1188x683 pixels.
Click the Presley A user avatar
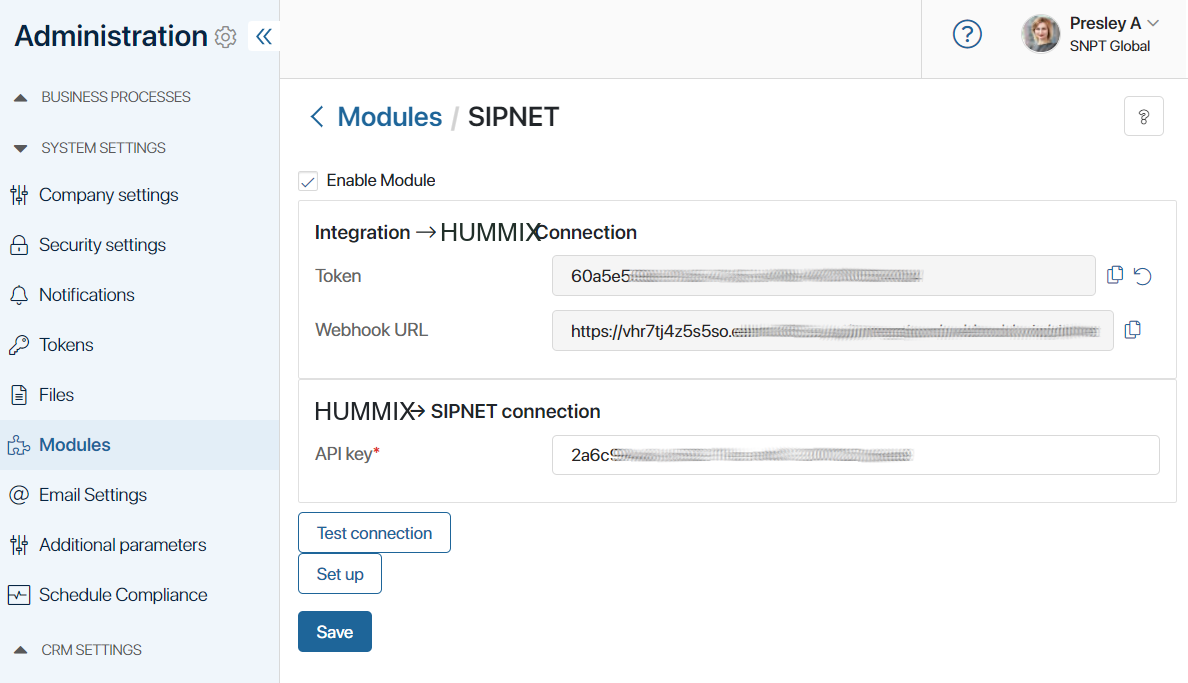click(1040, 34)
